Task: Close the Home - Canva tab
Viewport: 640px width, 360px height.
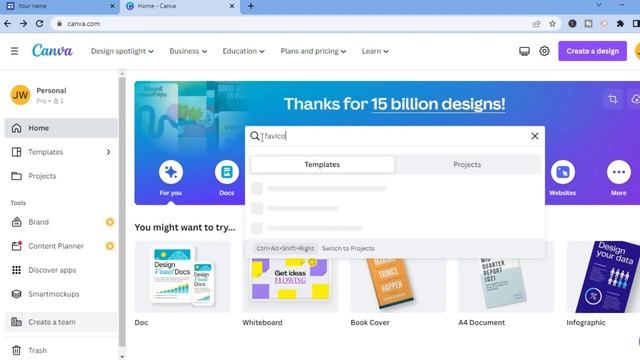Action: (232, 6)
